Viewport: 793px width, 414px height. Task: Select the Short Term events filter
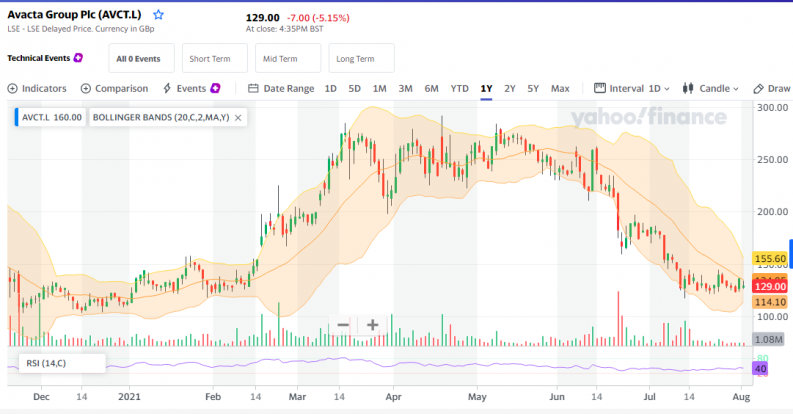click(215, 58)
